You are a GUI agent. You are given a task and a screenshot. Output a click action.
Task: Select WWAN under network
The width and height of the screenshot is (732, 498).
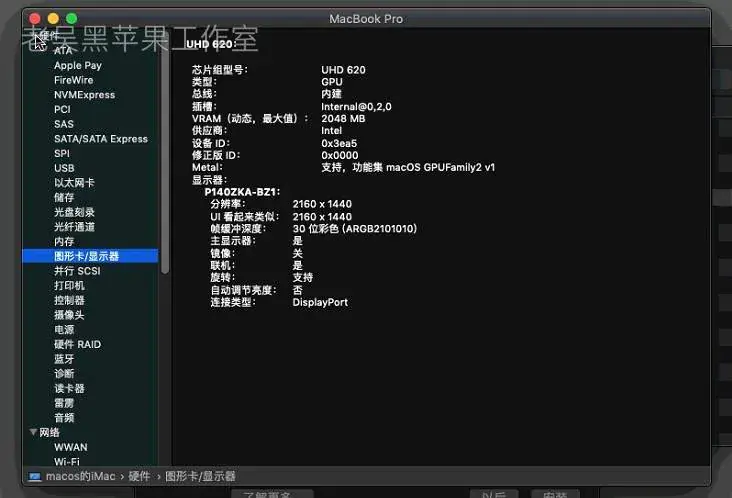click(x=70, y=447)
